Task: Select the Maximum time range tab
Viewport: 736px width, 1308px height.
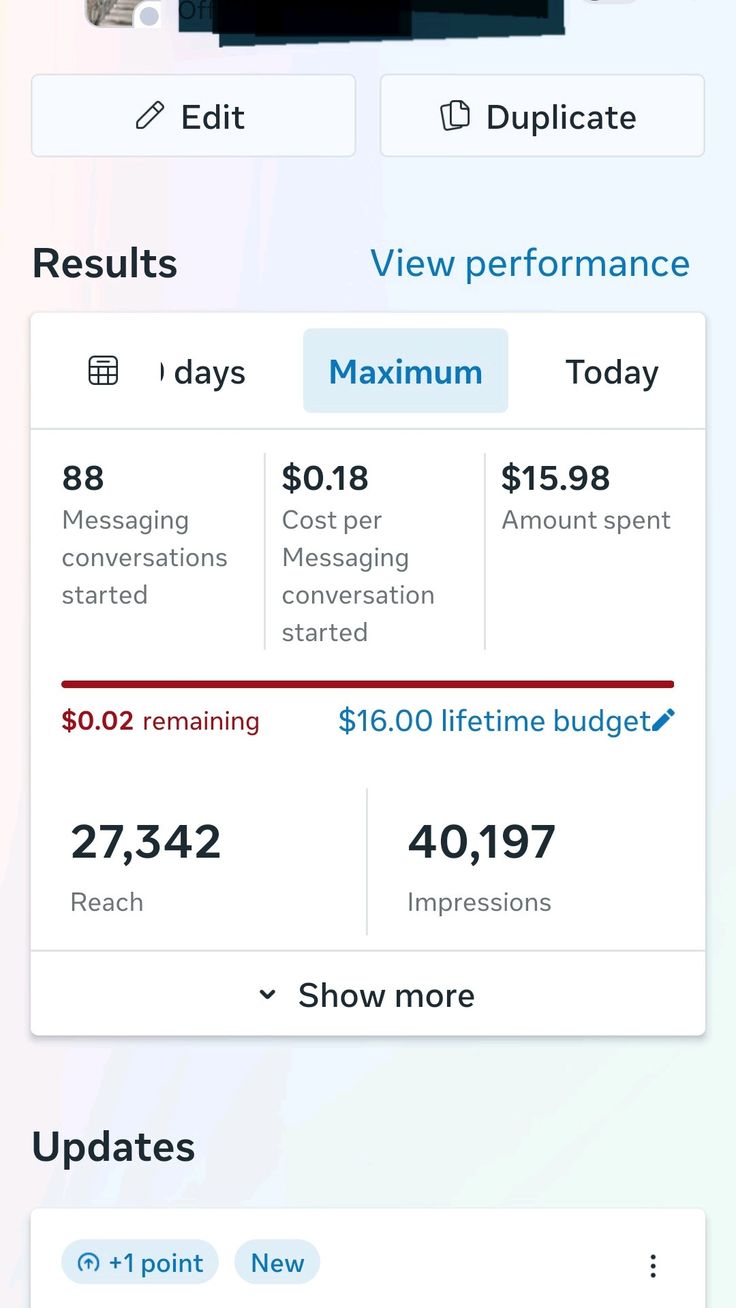Action: 405,371
